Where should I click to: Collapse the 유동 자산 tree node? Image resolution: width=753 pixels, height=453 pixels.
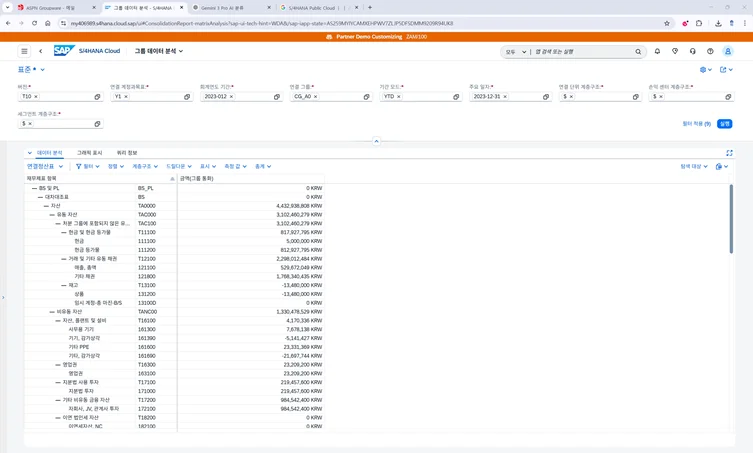(x=52, y=214)
